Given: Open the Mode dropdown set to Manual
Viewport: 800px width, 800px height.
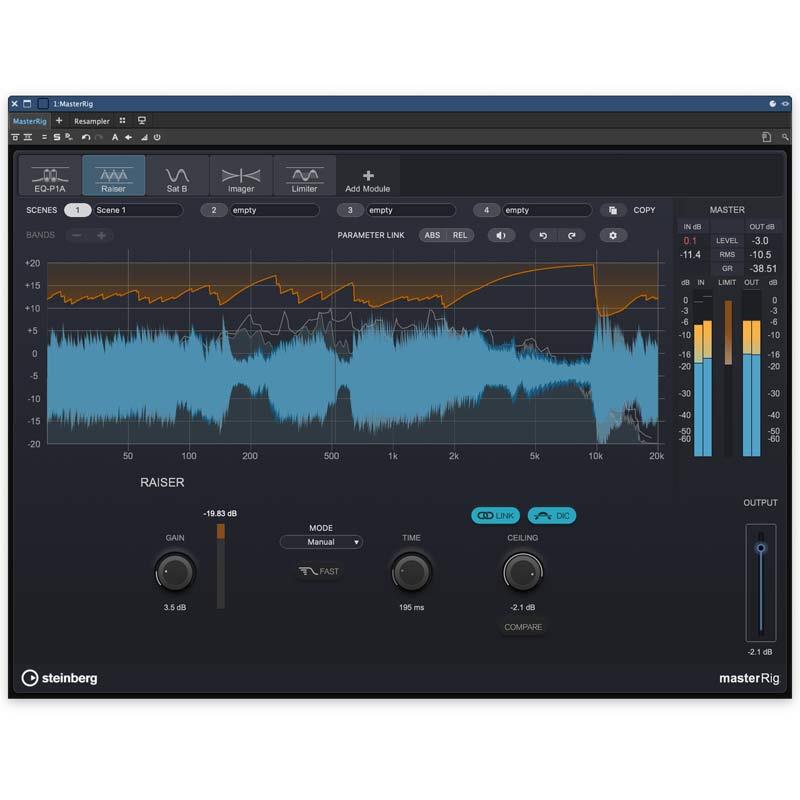Looking at the screenshot, I should (321, 542).
